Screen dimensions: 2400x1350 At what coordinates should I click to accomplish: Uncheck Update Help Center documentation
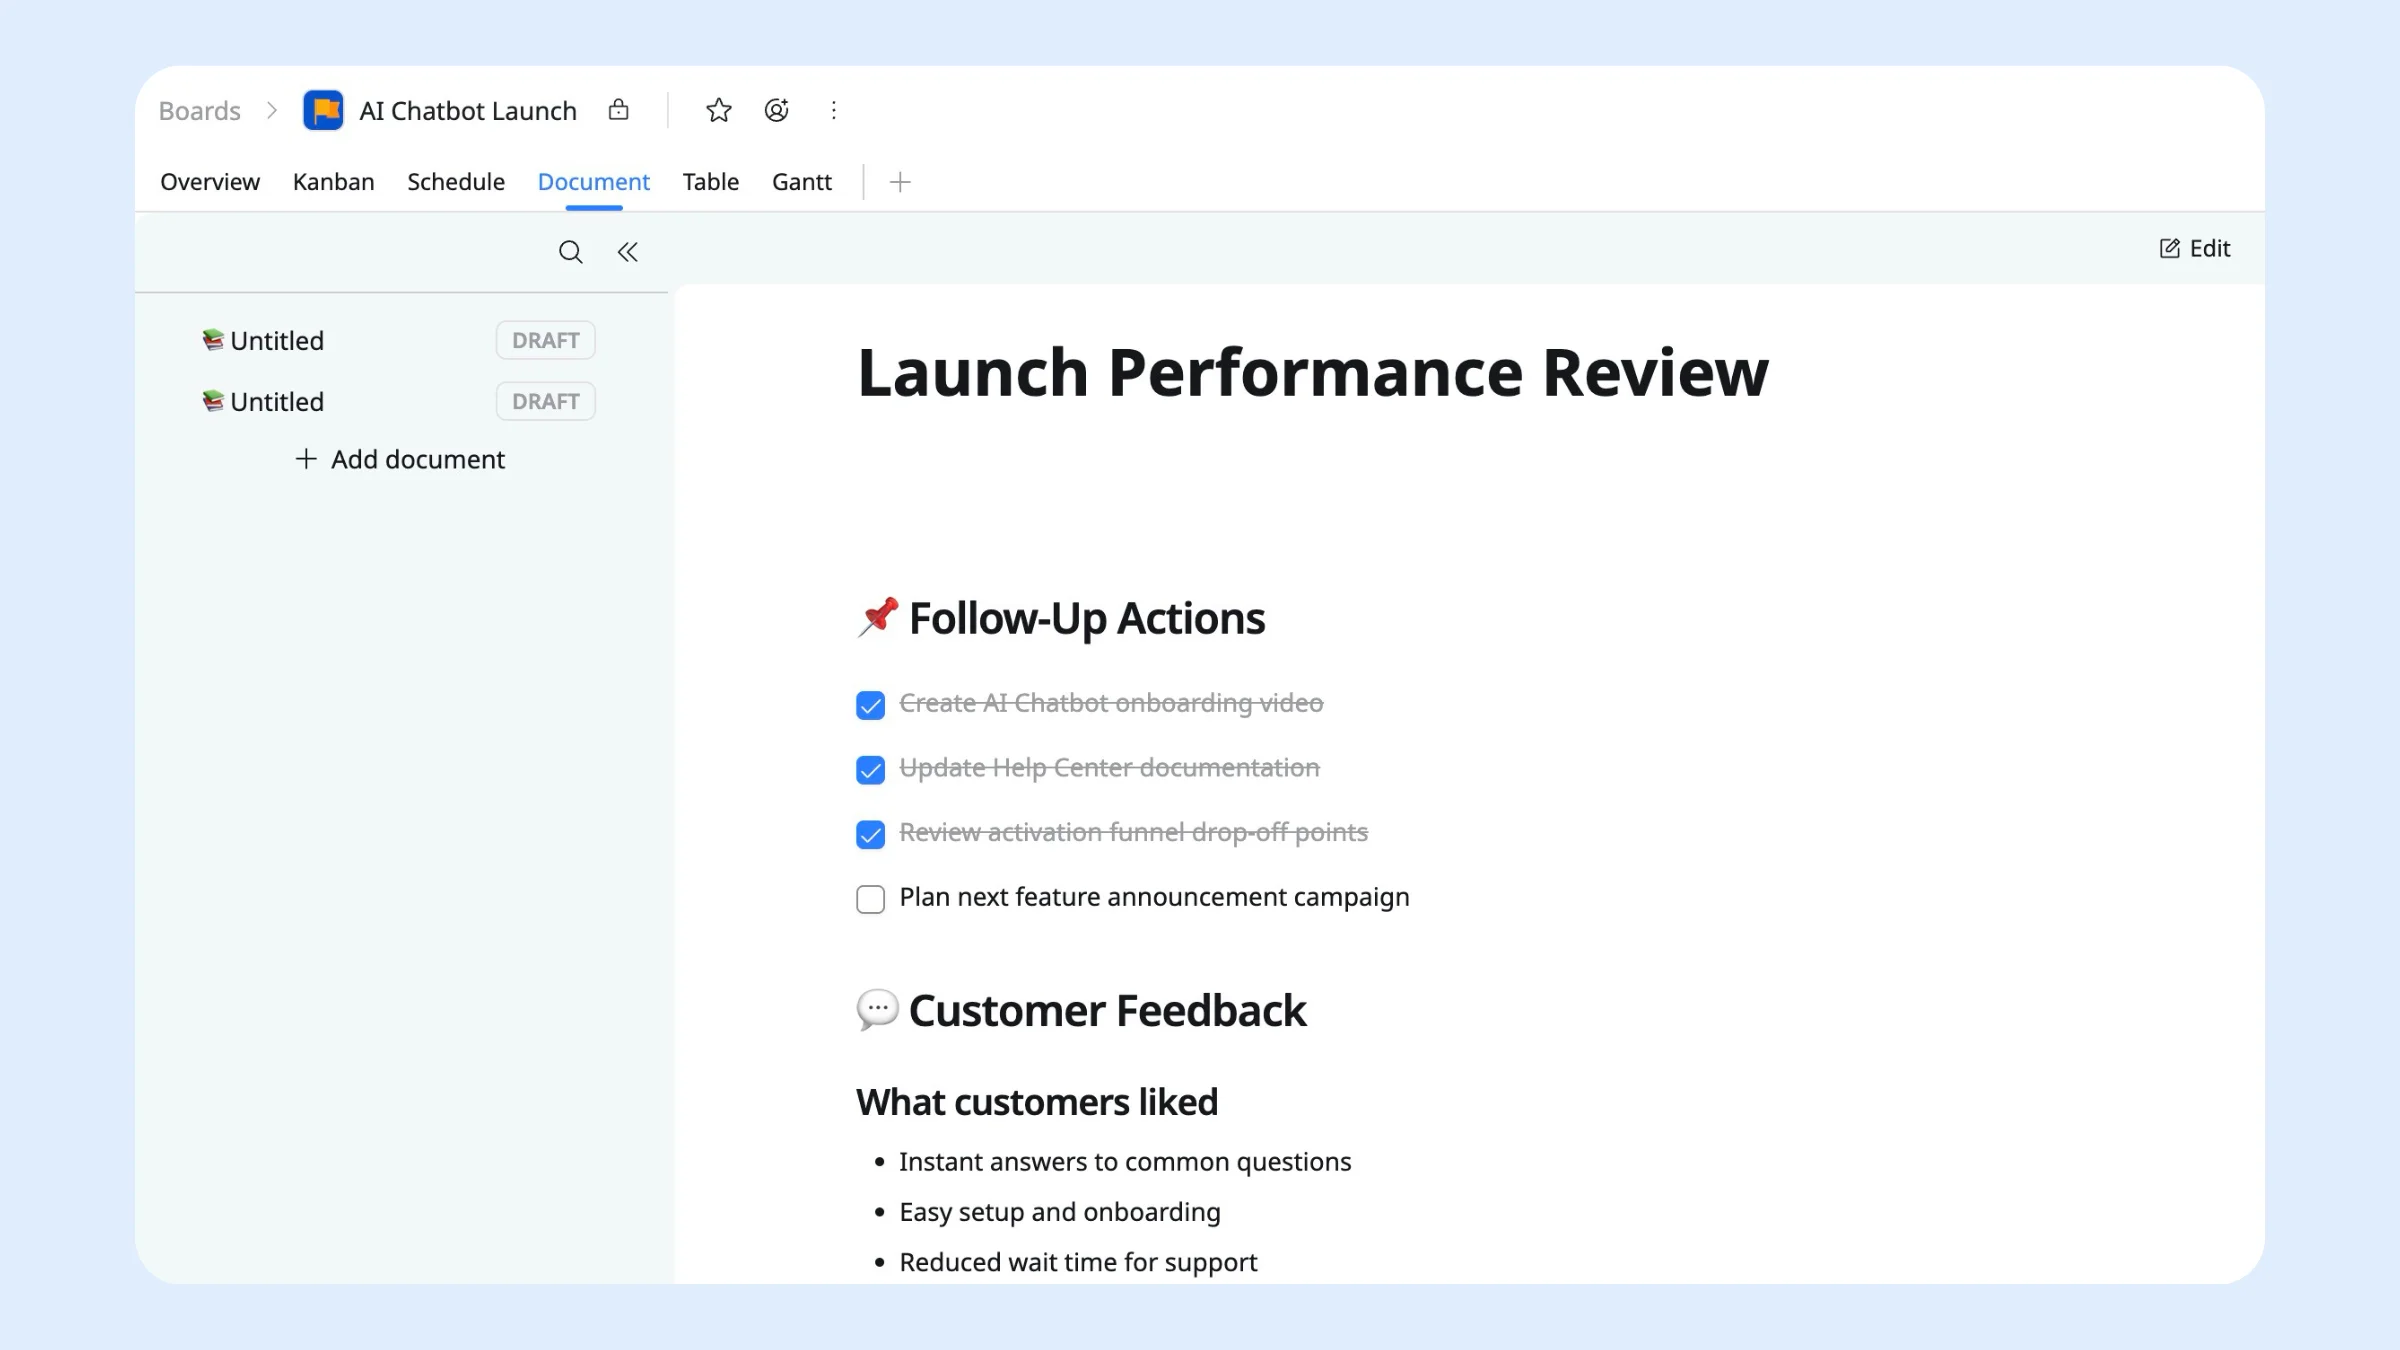pyautogui.click(x=871, y=770)
